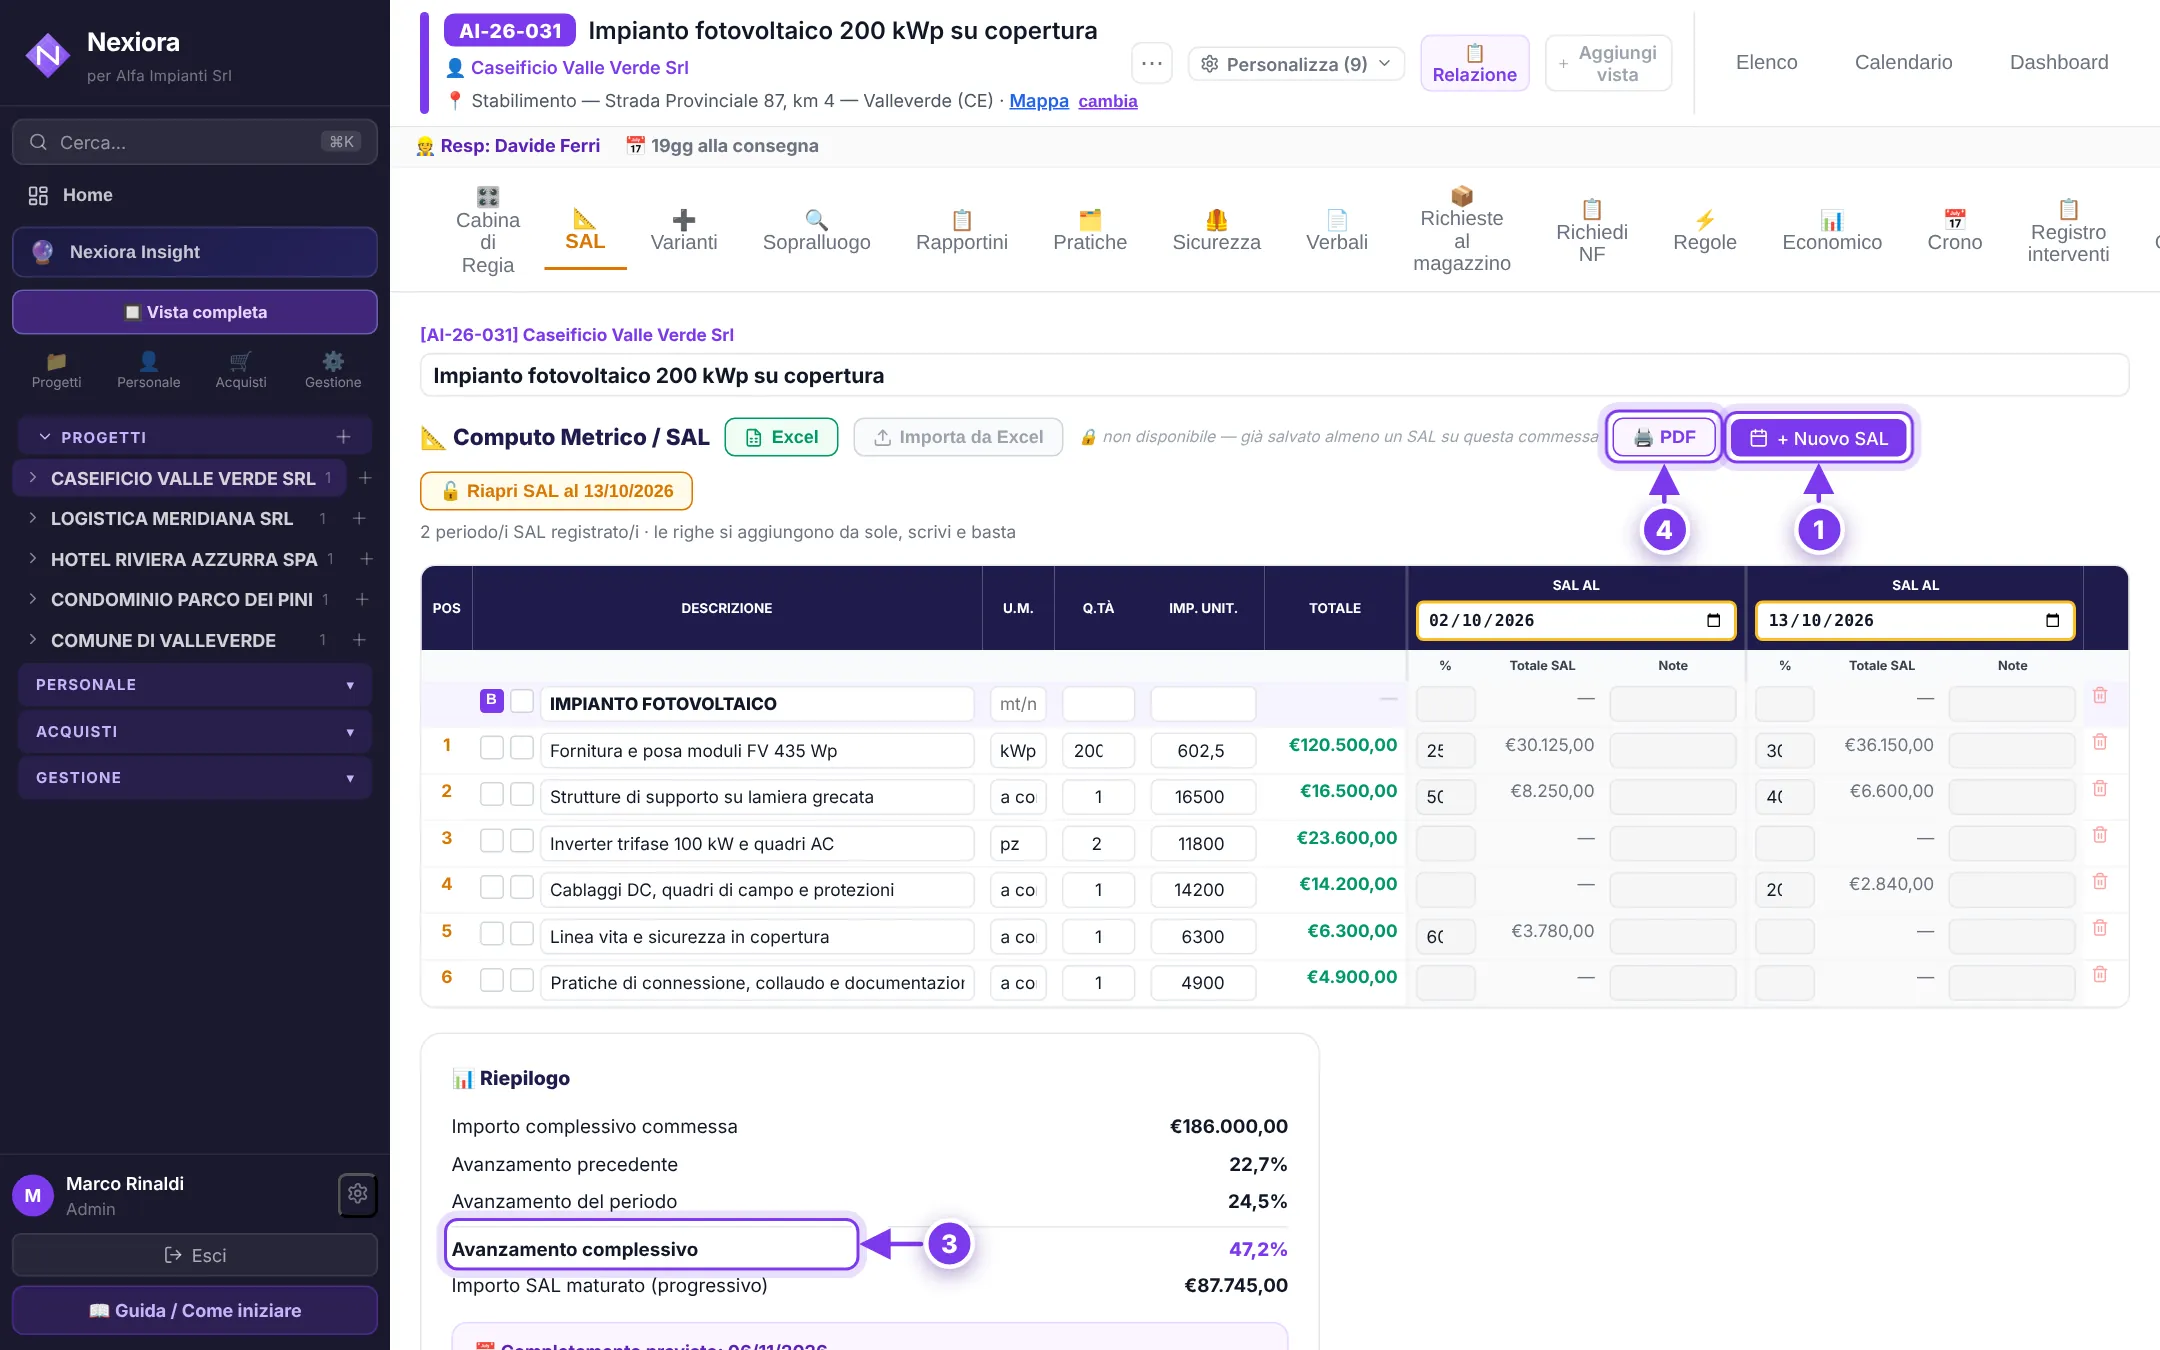
Task: Click the + Nuovo SAL button
Action: coord(1819,438)
